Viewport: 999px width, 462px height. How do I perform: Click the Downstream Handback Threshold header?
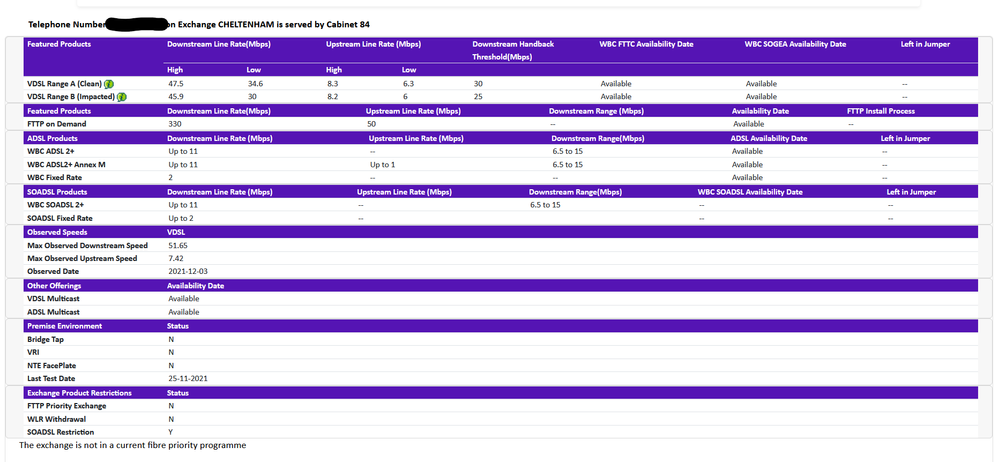[513, 50]
